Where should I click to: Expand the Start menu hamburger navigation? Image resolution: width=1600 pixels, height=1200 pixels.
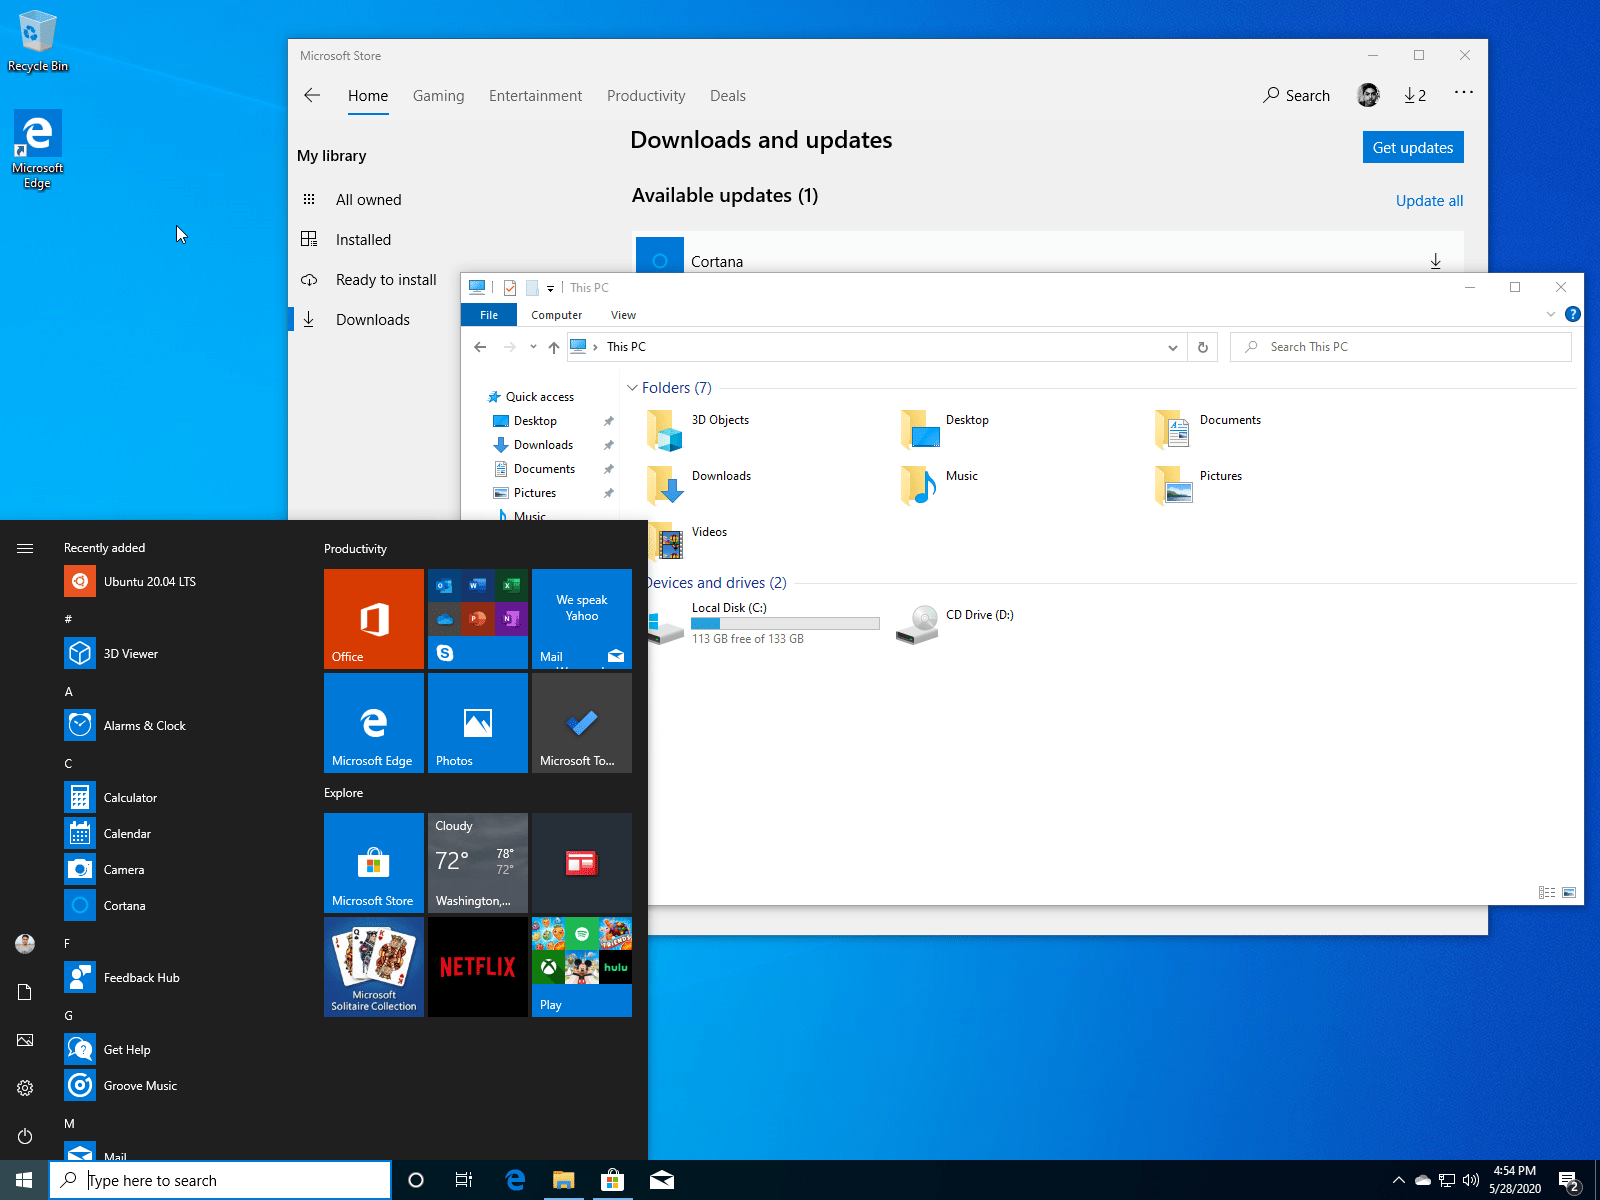(25, 548)
